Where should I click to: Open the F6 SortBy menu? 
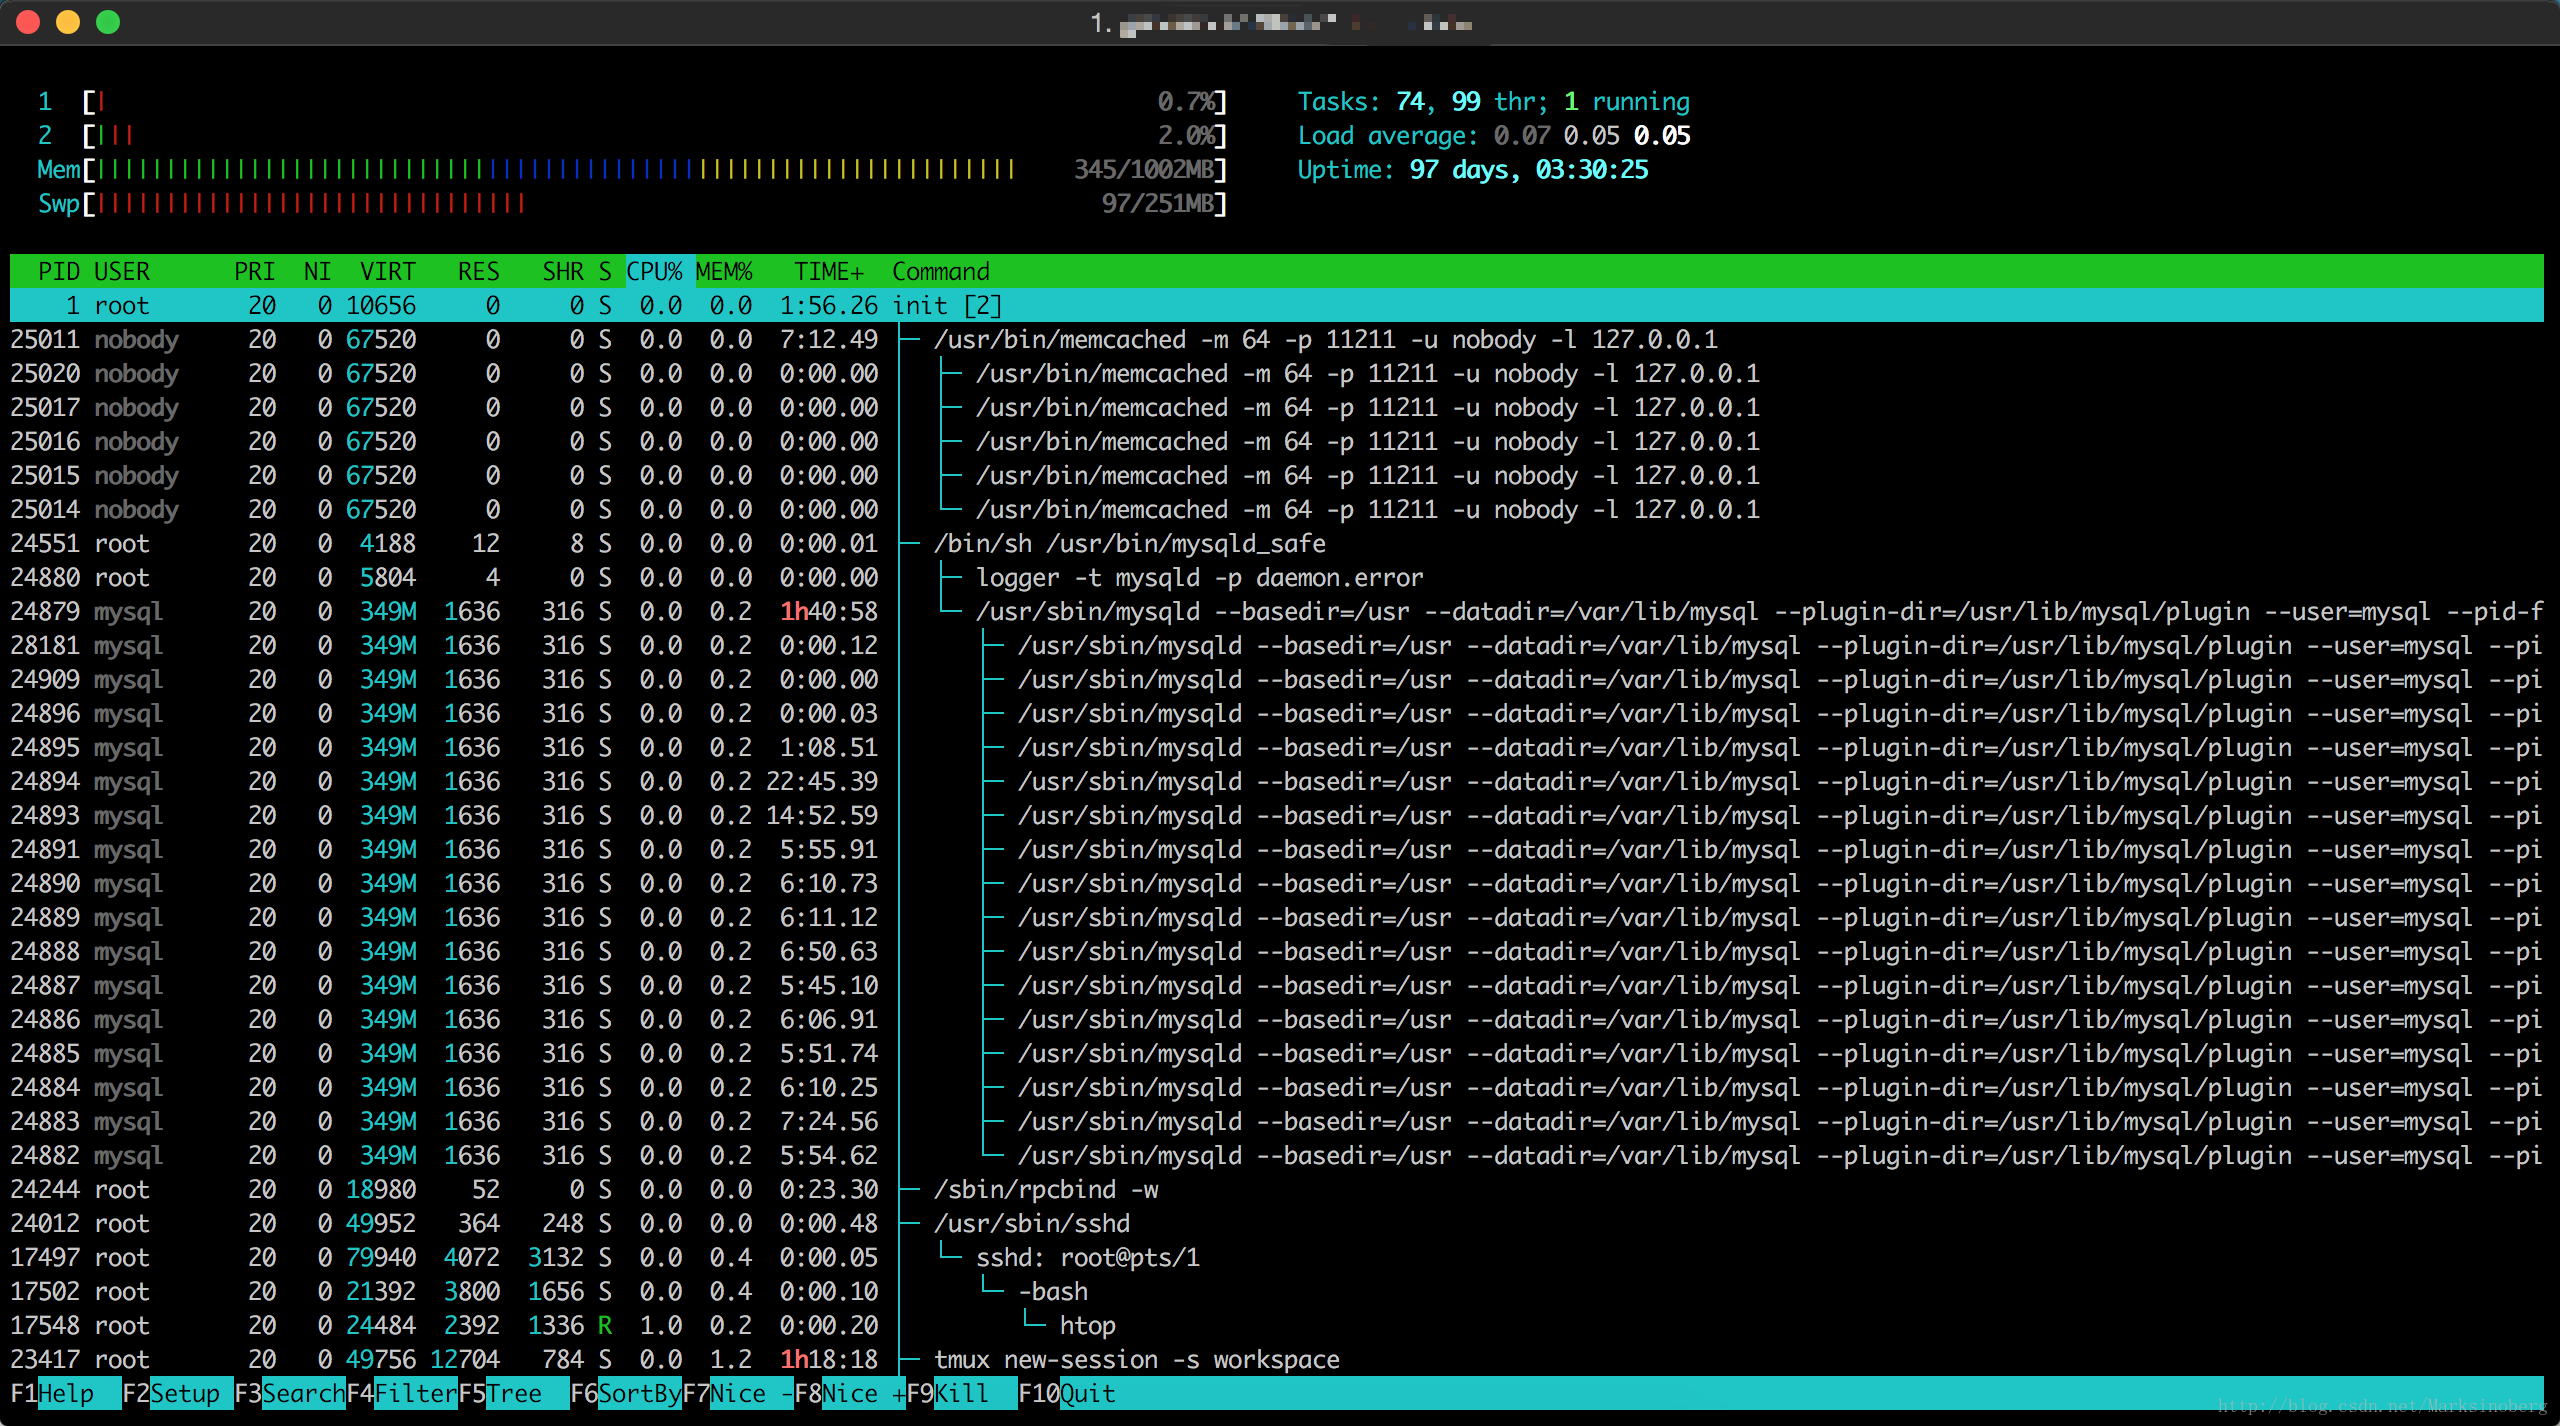coord(638,1393)
